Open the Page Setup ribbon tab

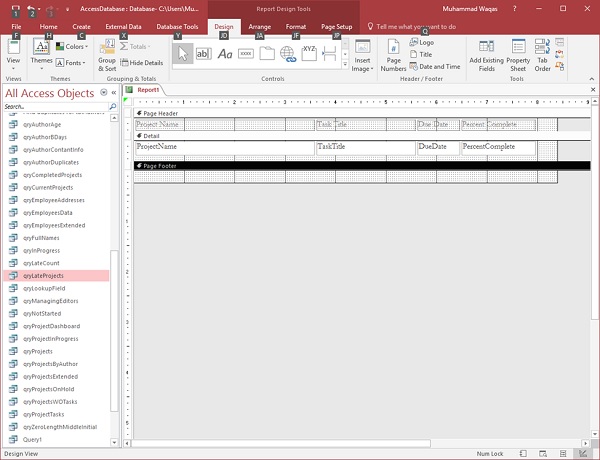coord(336,26)
